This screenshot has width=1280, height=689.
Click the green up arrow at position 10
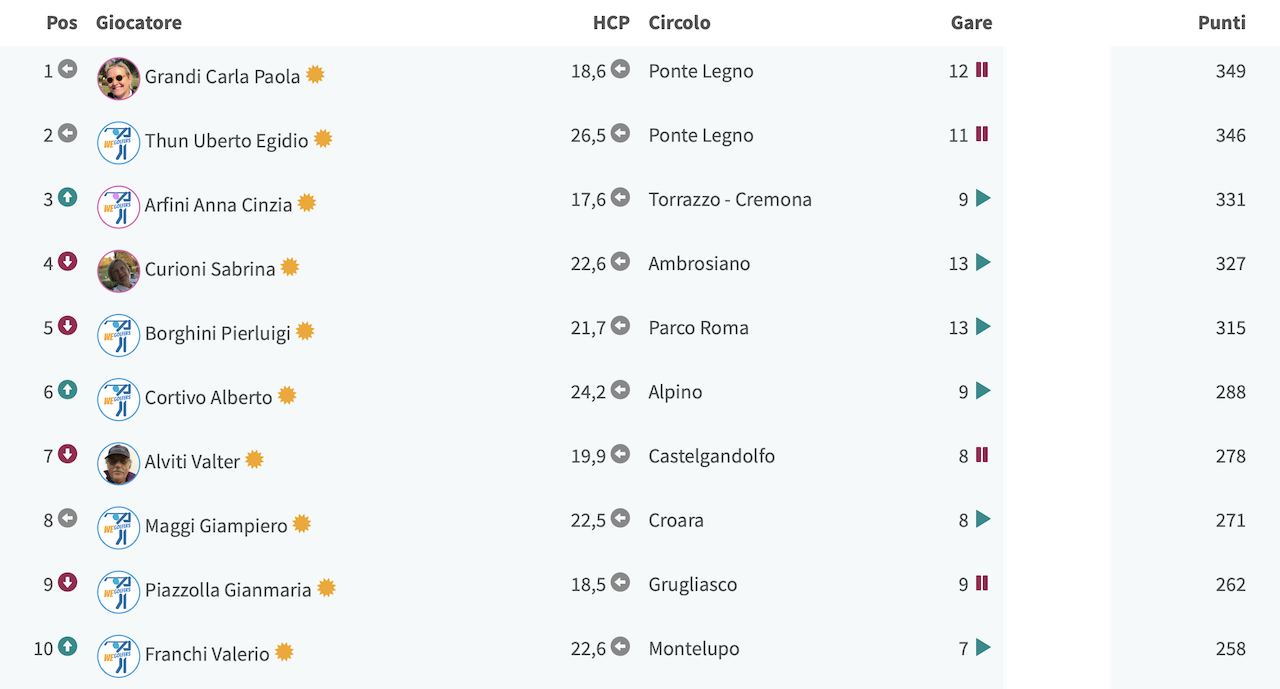[67, 646]
